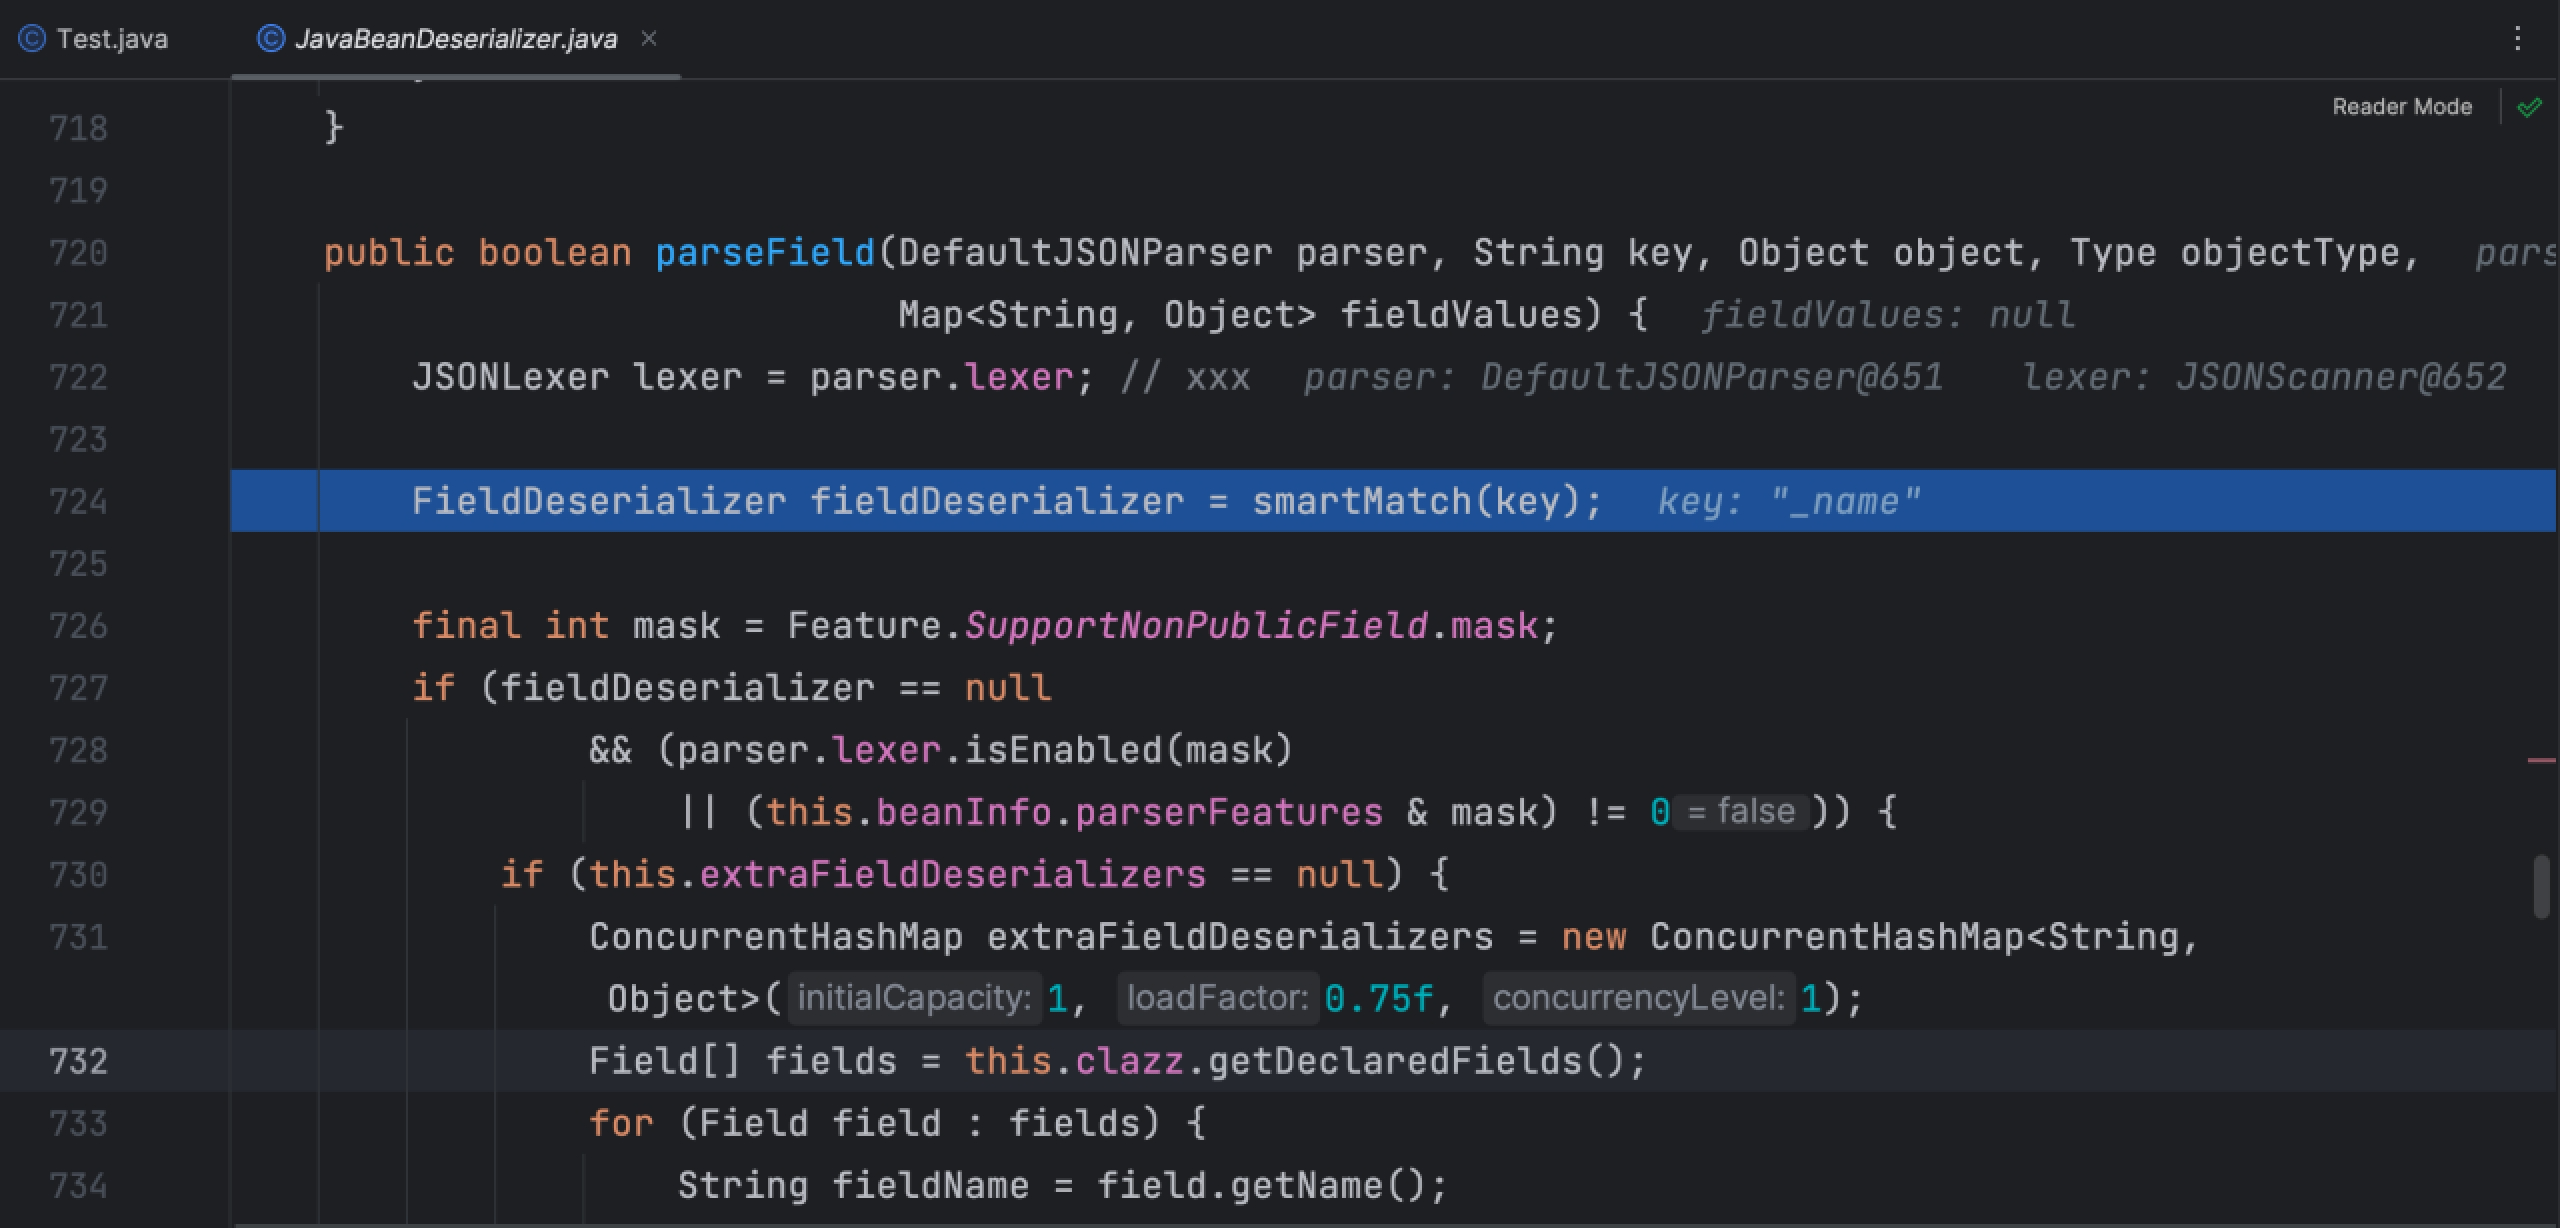Viewport: 2560px width, 1228px height.
Task: Click the beanInfo field on line 729
Action: 963,812
